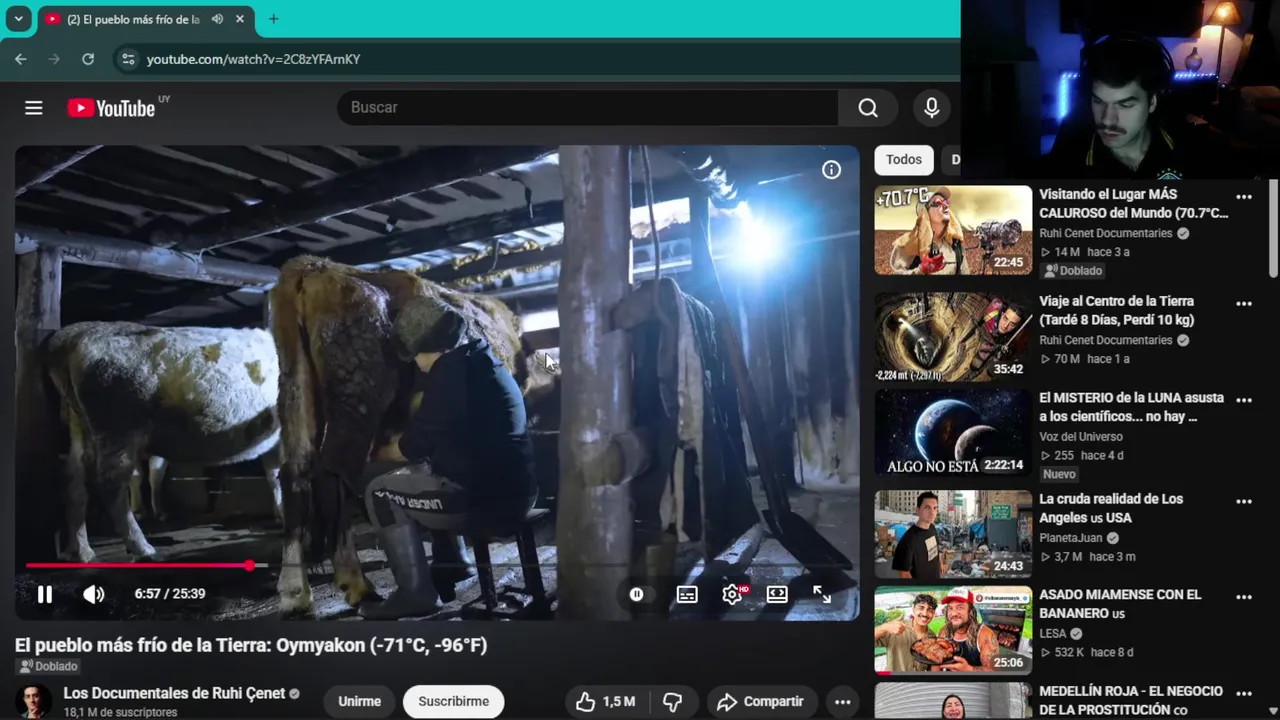This screenshot has width=1280, height=720.
Task: Toggle subtitles closed captions button
Action: 687,594
